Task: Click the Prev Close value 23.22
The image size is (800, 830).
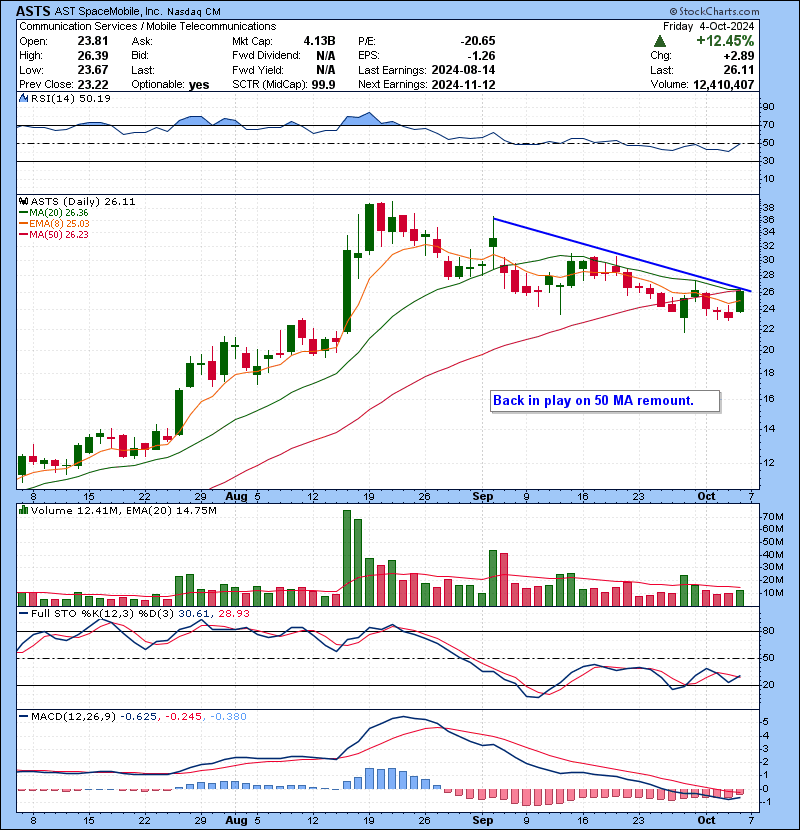Action: click(x=93, y=85)
